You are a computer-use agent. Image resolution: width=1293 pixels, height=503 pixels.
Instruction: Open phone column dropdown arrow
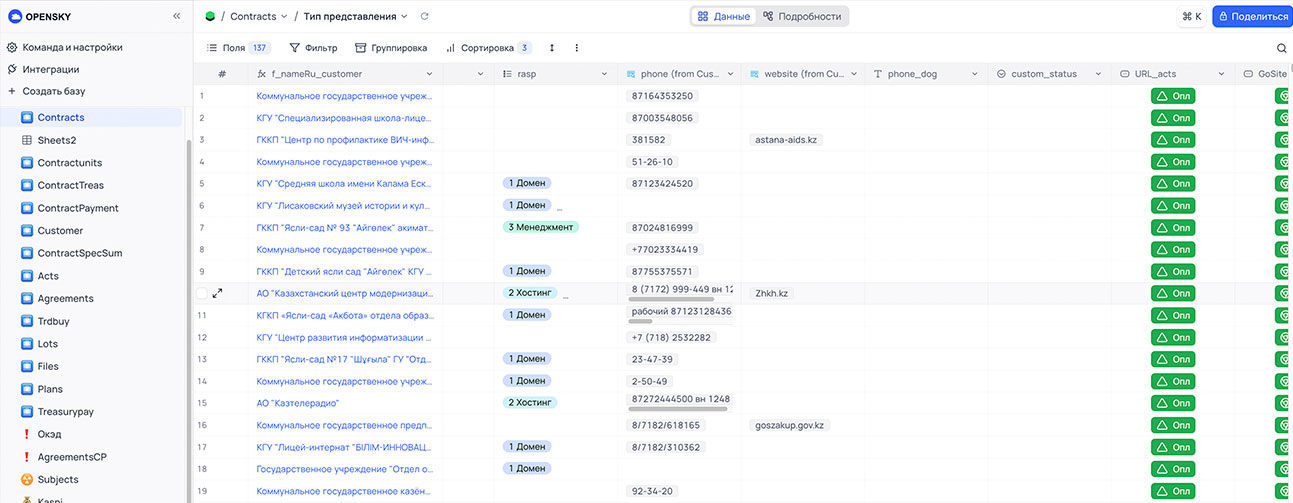730,74
